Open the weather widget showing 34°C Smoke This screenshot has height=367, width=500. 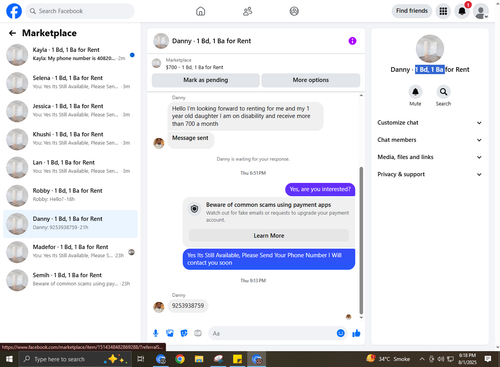tap(388, 359)
